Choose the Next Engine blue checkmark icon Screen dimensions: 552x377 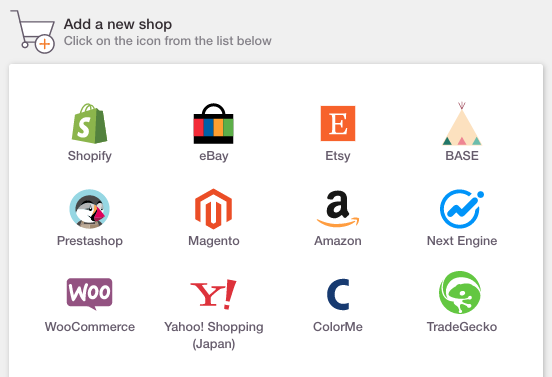click(x=462, y=209)
